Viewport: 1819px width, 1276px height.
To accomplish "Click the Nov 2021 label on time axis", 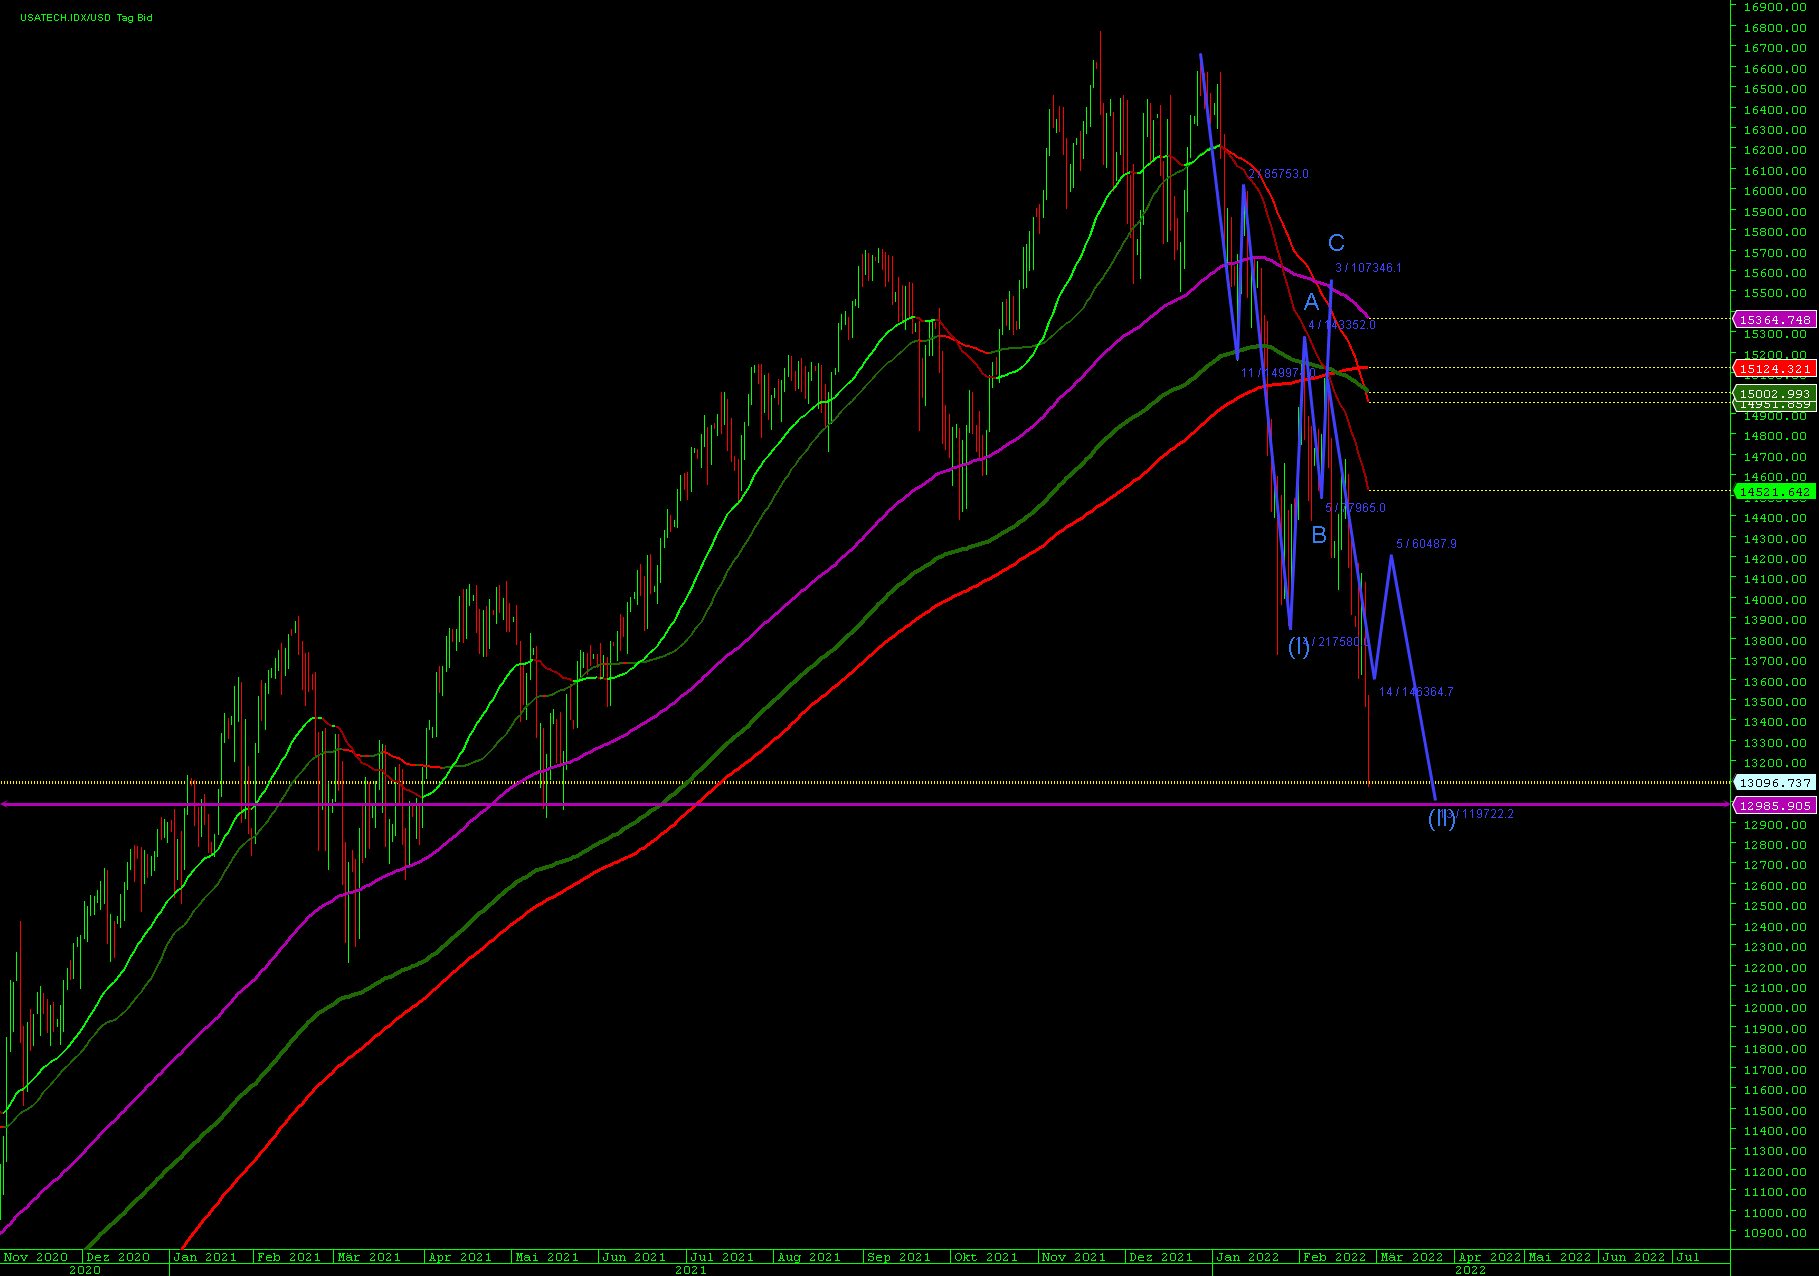I will tap(1074, 1257).
